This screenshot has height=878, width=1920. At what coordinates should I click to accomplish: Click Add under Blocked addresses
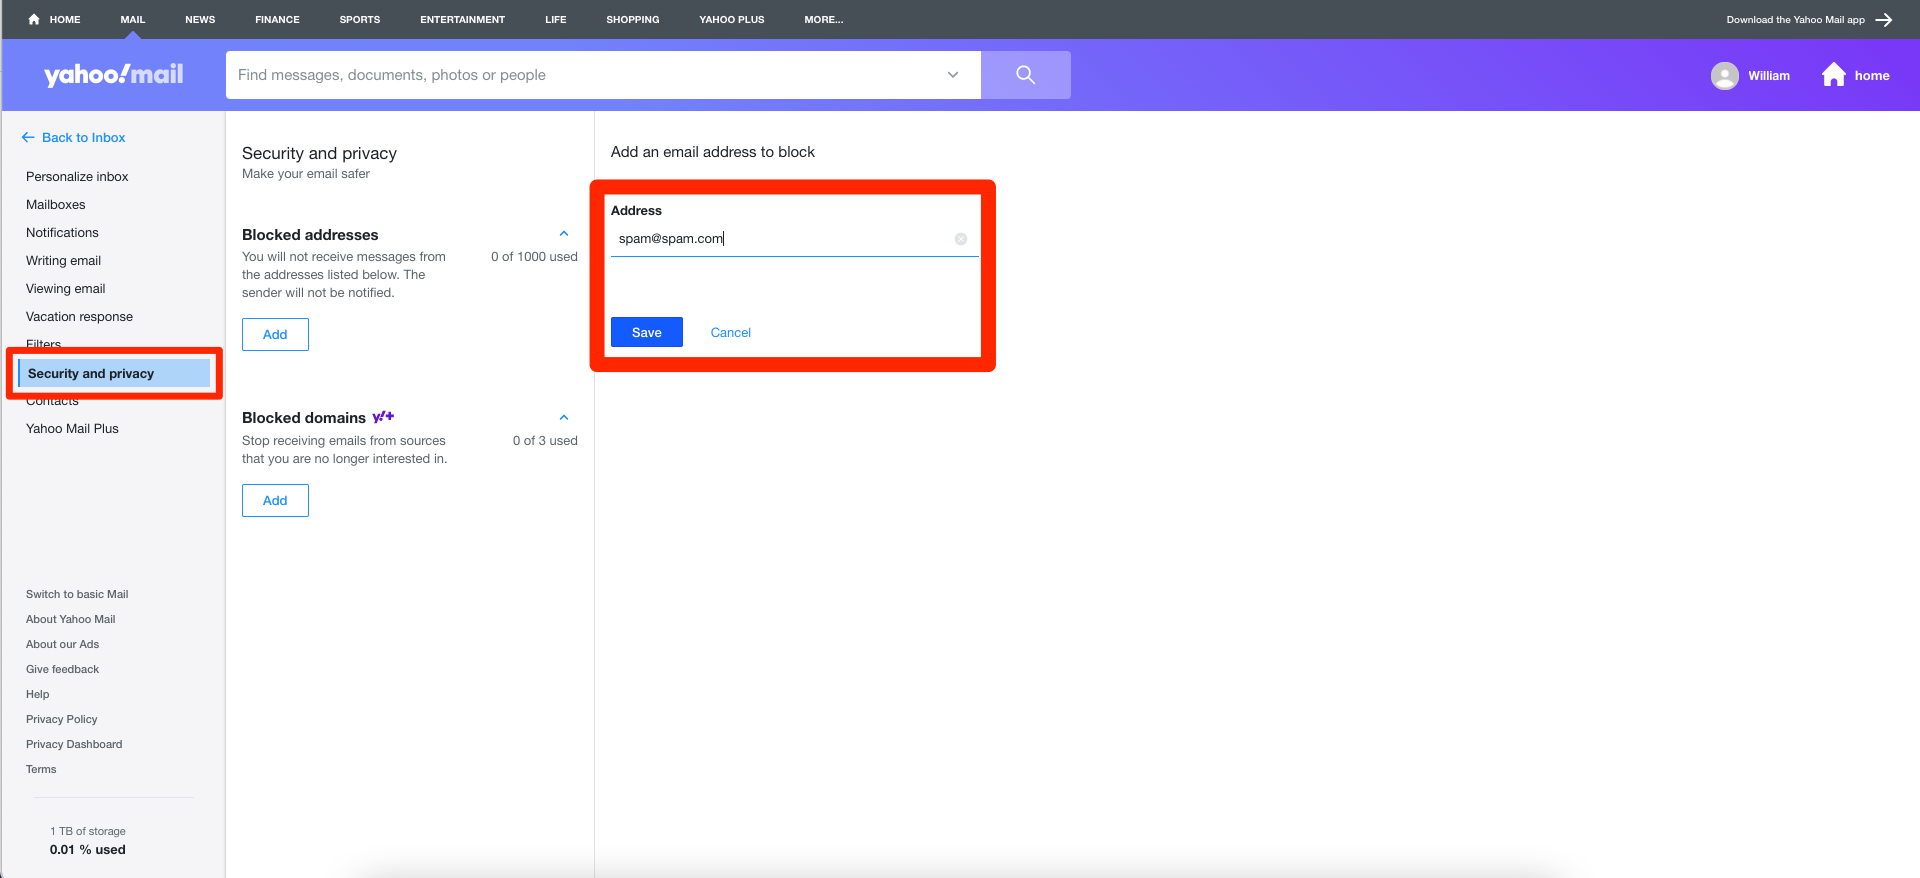[x=275, y=335]
